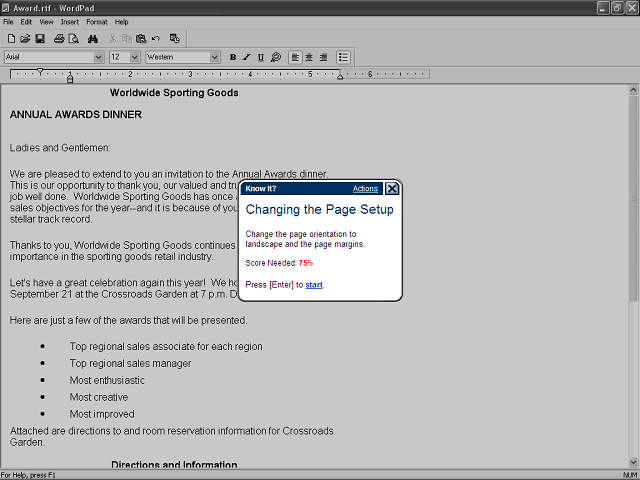Screen dimensions: 640x480
Task: Align text left
Action: pos(295,57)
